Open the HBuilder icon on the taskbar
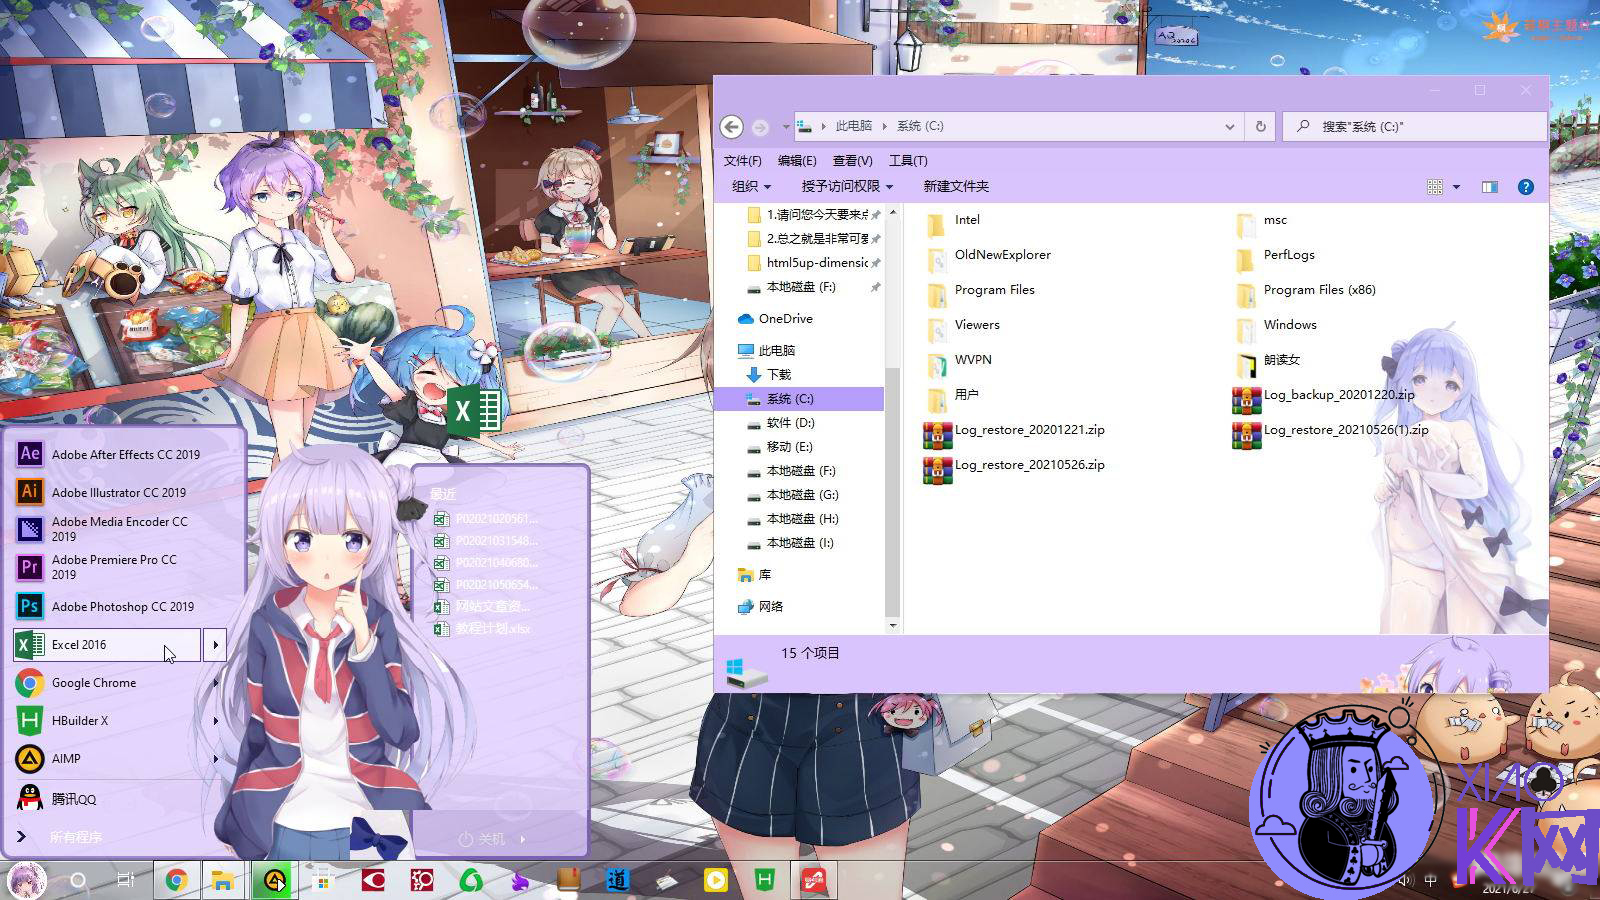Screen dimensions: 1600x900 763,880
